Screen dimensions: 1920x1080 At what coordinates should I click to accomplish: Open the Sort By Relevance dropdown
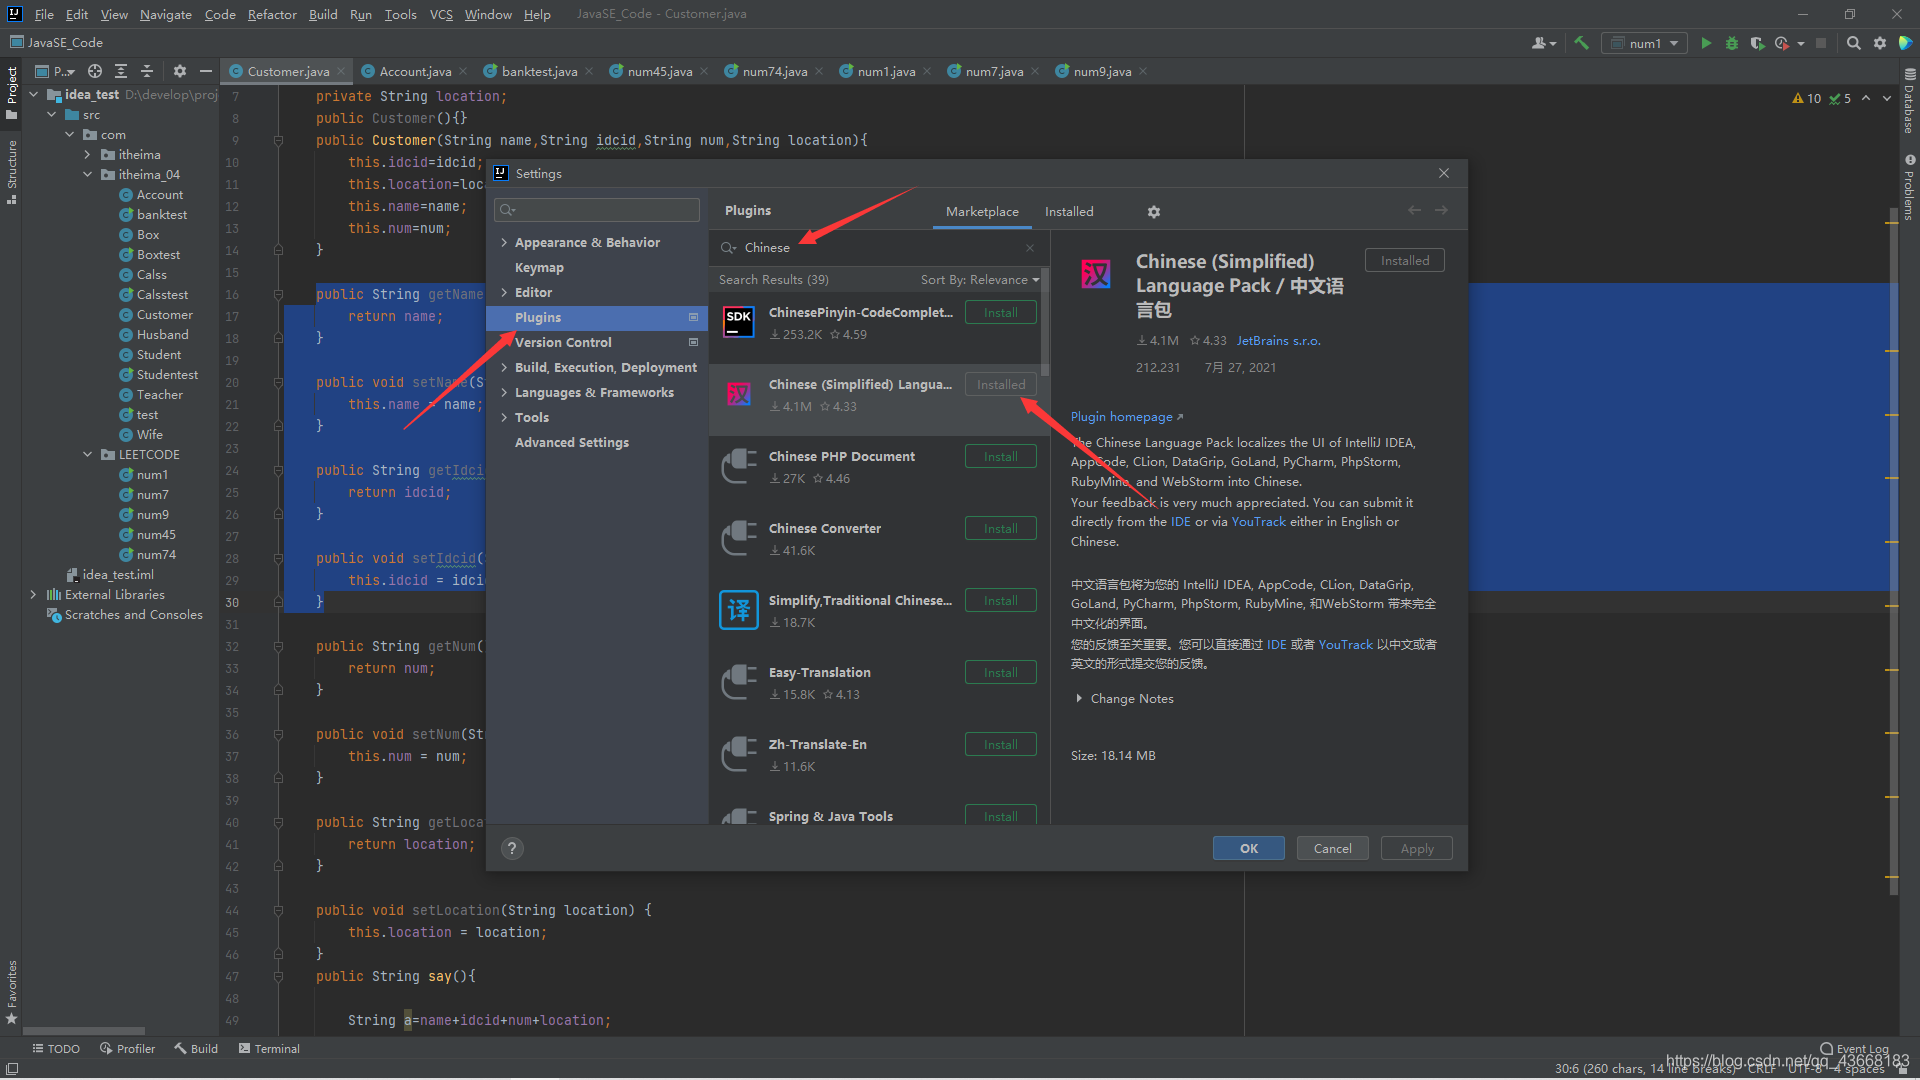click(x=979, y=280)
